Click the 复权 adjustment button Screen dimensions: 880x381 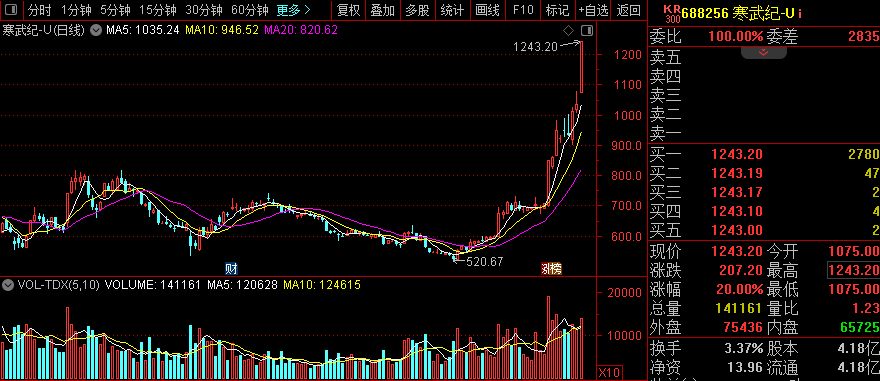click(348, 10)
